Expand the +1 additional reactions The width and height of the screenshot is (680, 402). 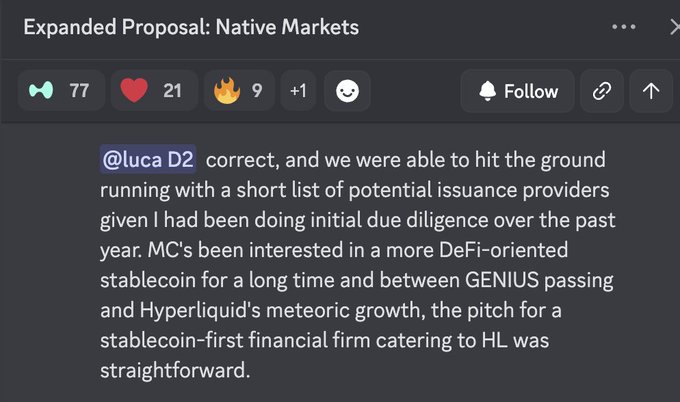click(297, 91)
